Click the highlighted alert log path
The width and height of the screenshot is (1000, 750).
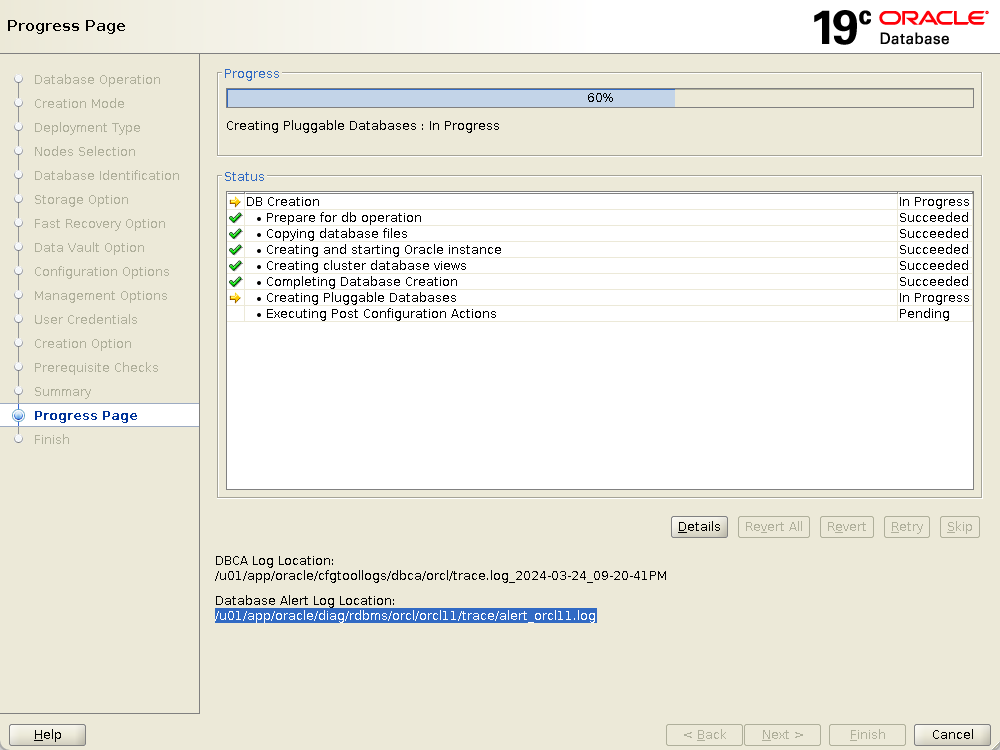coord(405,616)
